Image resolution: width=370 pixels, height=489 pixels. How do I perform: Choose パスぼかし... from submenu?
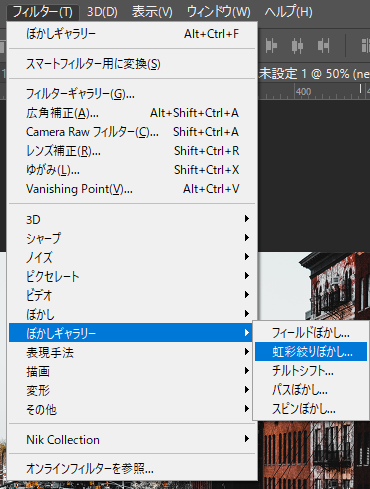[x=311, y=390]
